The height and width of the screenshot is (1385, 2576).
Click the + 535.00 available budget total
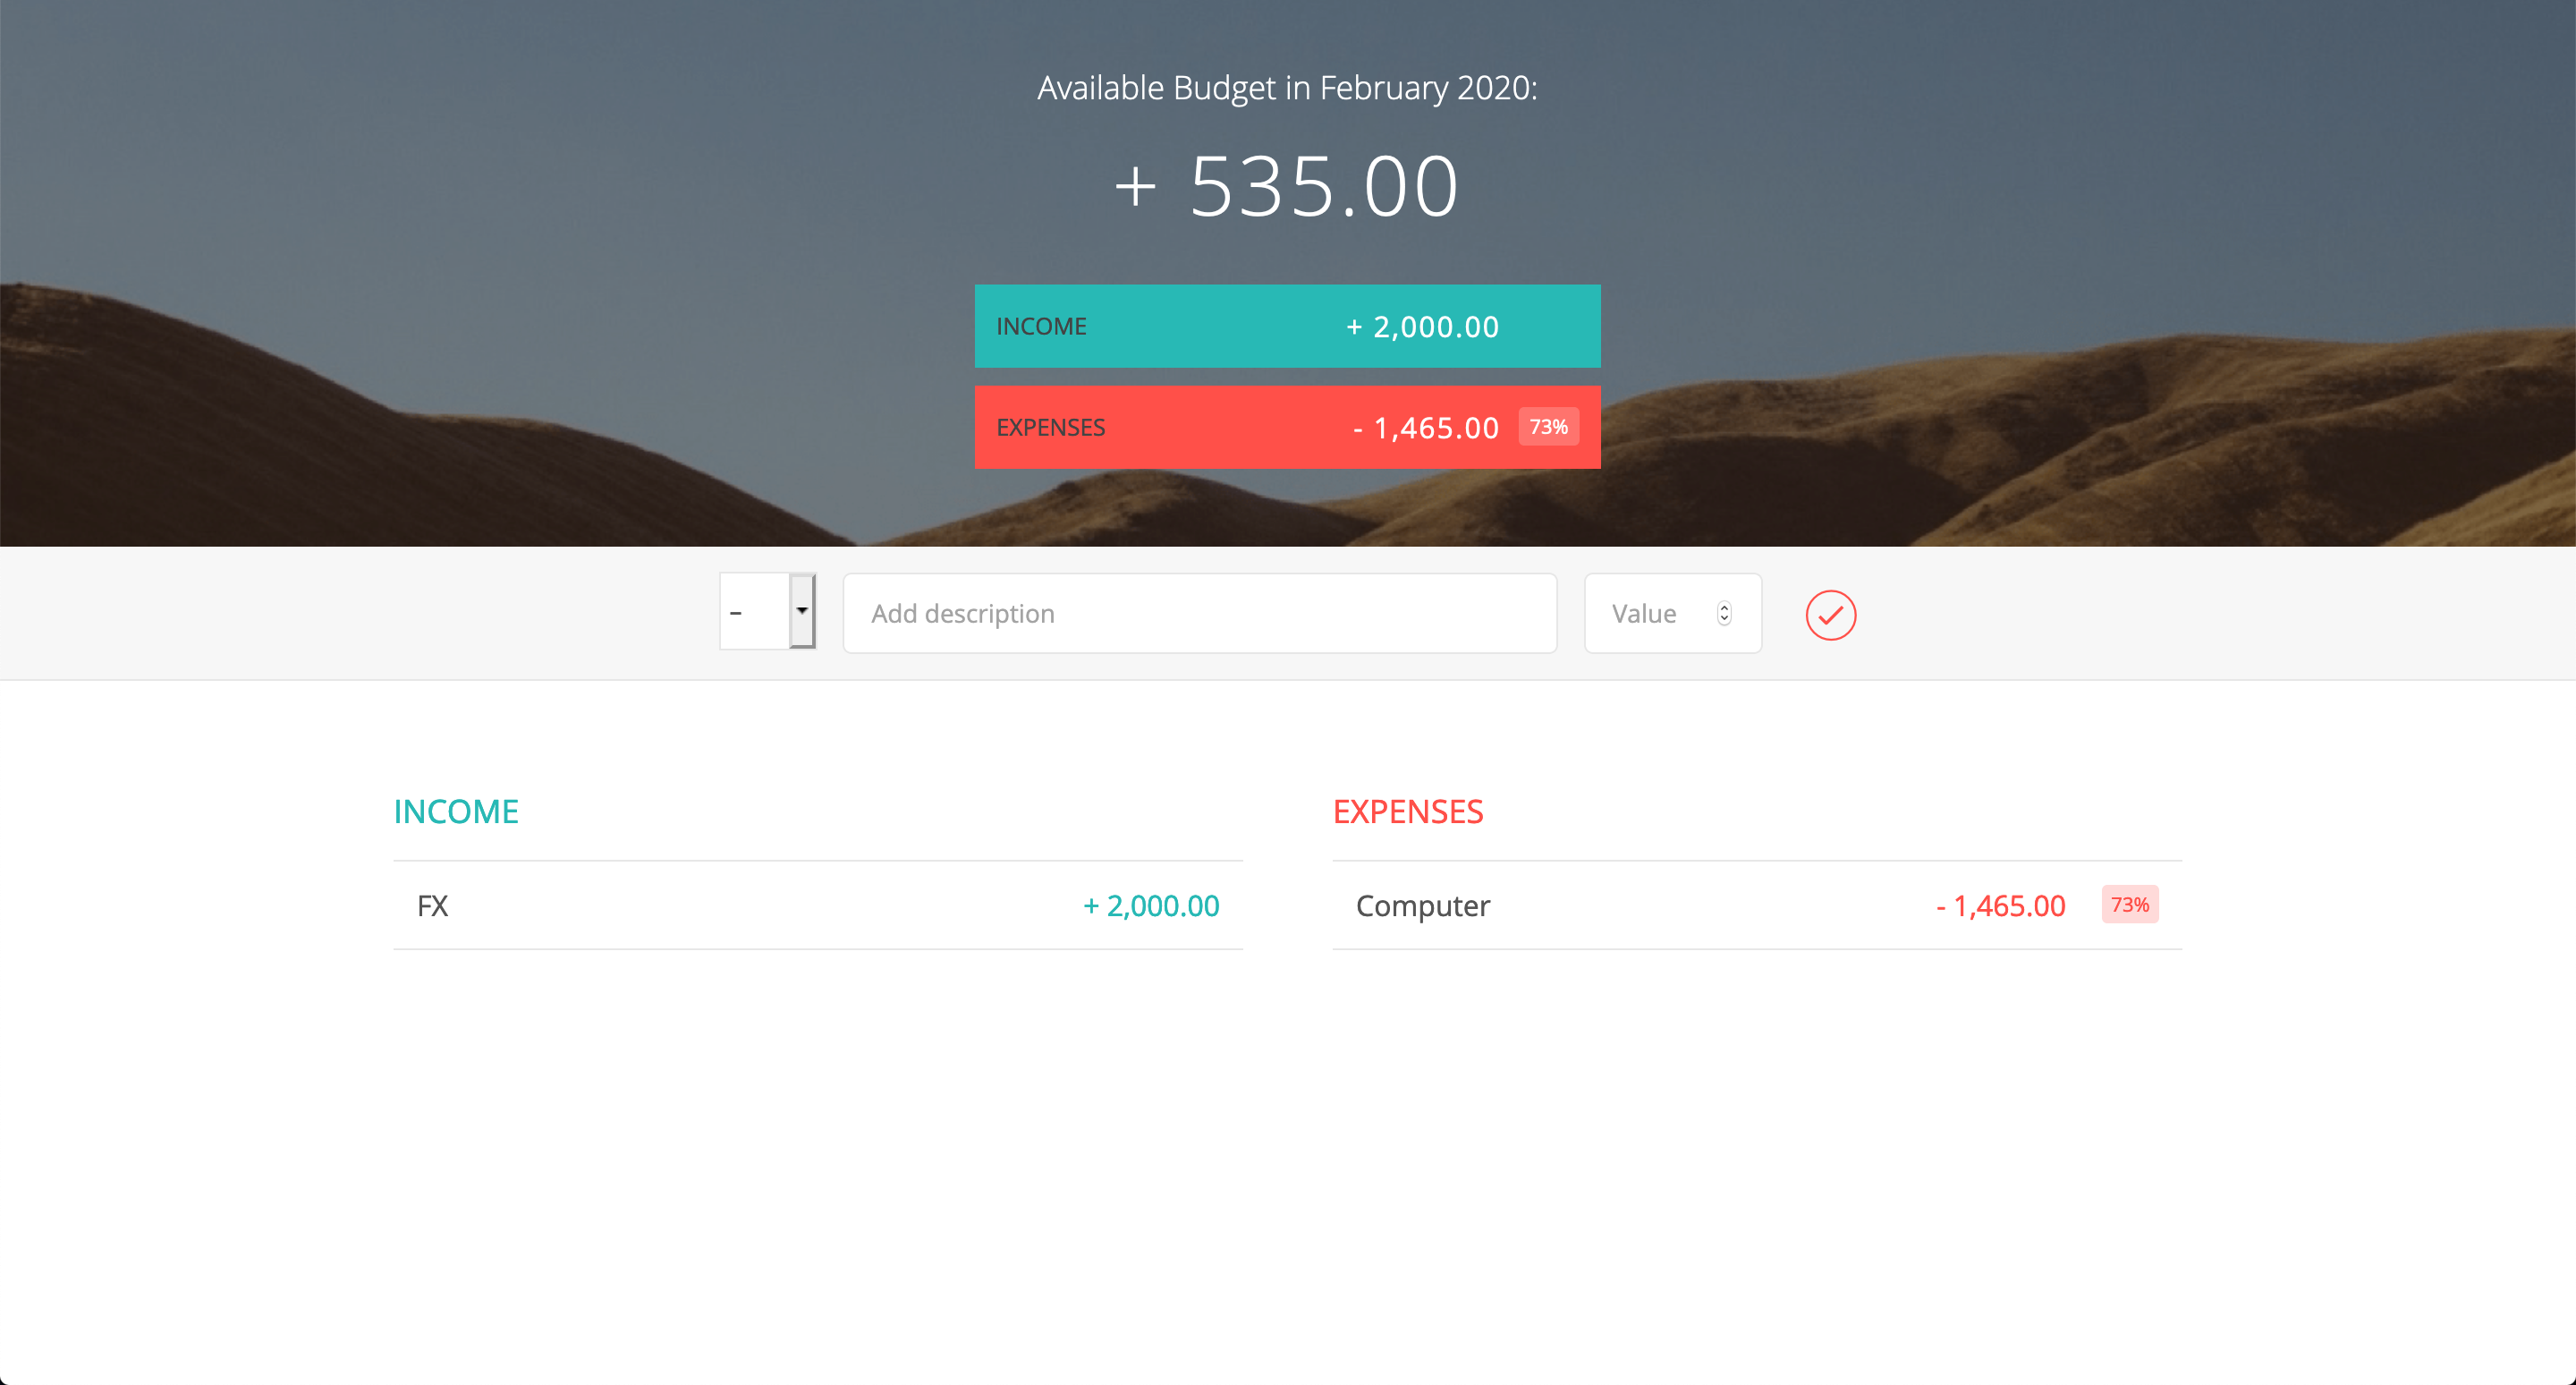(x=1288, y=186)
